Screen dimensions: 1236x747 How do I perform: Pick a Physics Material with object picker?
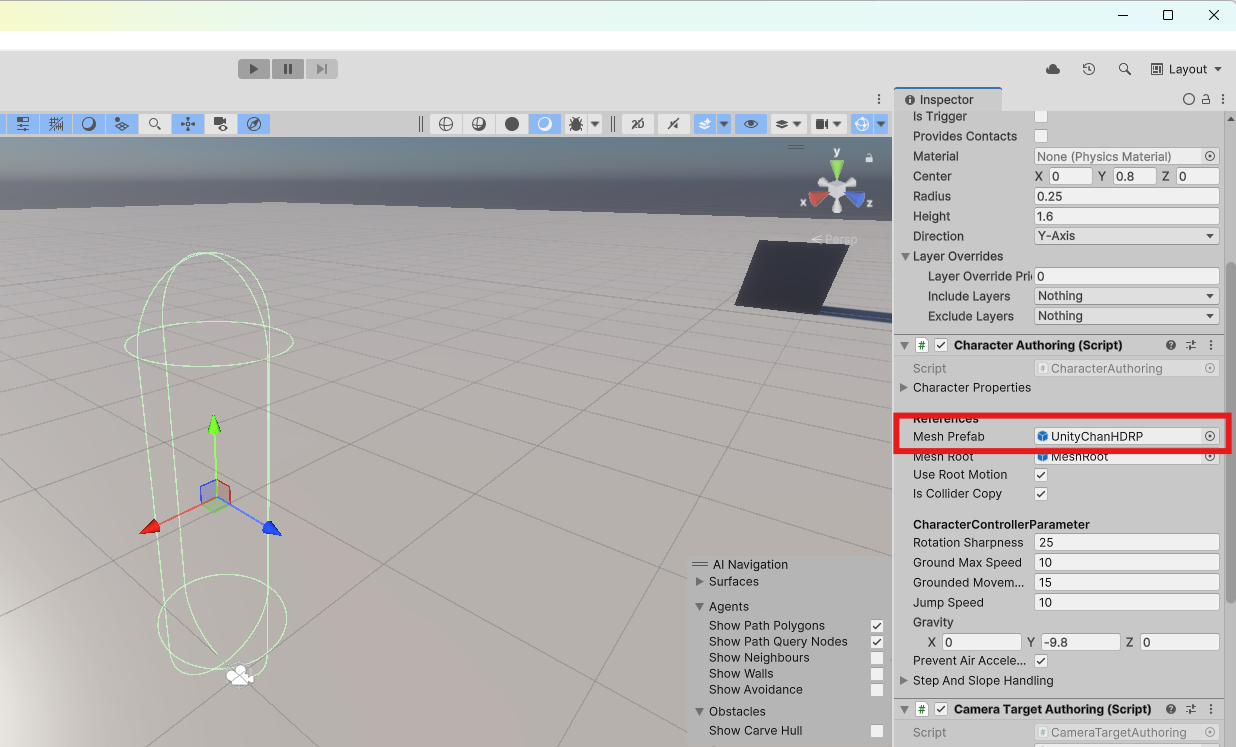tap(1210, 156)
